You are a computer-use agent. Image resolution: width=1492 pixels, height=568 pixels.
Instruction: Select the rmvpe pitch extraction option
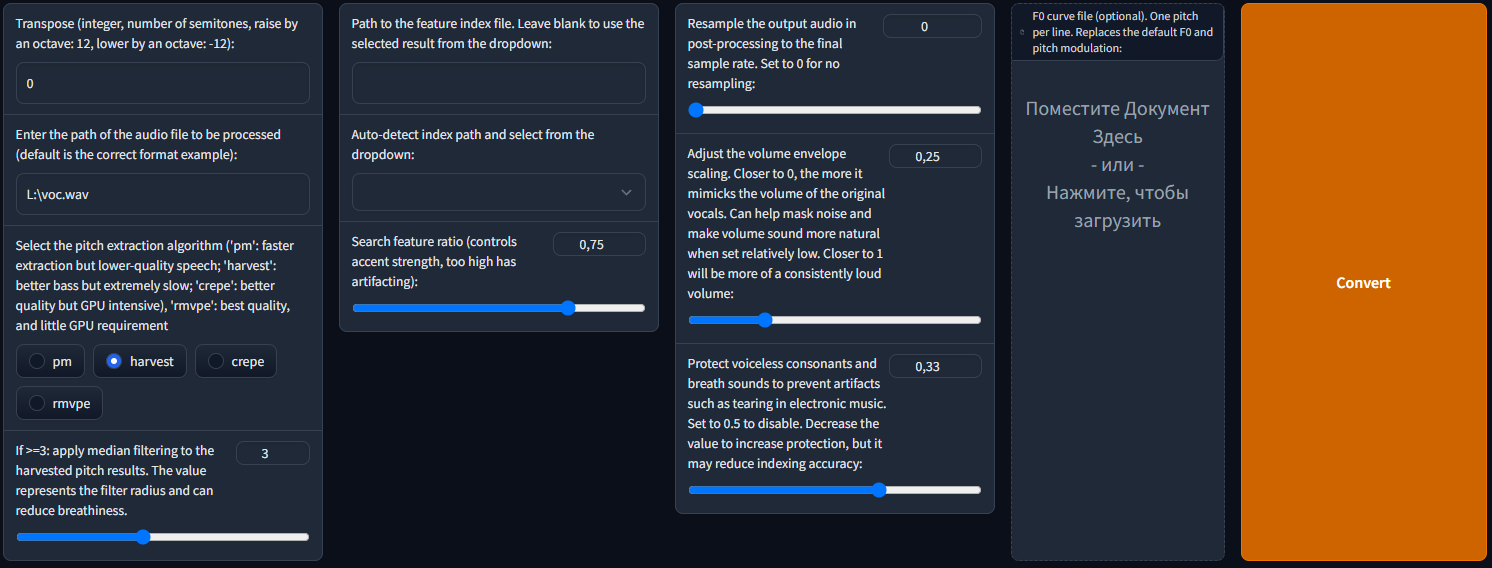tap(60, 403)
